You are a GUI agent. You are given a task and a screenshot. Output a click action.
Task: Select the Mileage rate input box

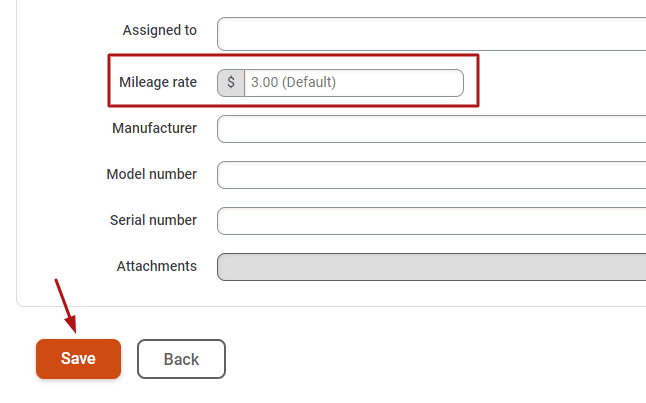[354, 83]
